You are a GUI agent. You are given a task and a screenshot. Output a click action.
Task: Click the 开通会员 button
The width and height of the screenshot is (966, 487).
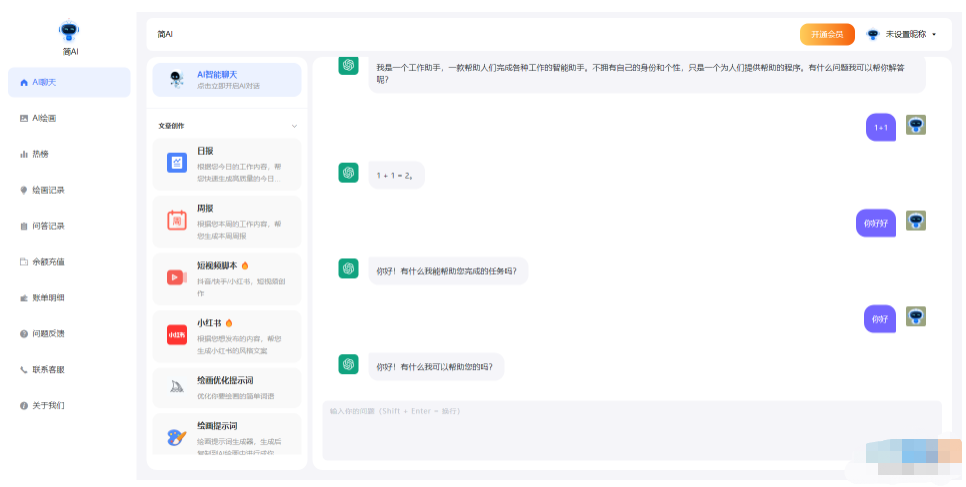826,34
